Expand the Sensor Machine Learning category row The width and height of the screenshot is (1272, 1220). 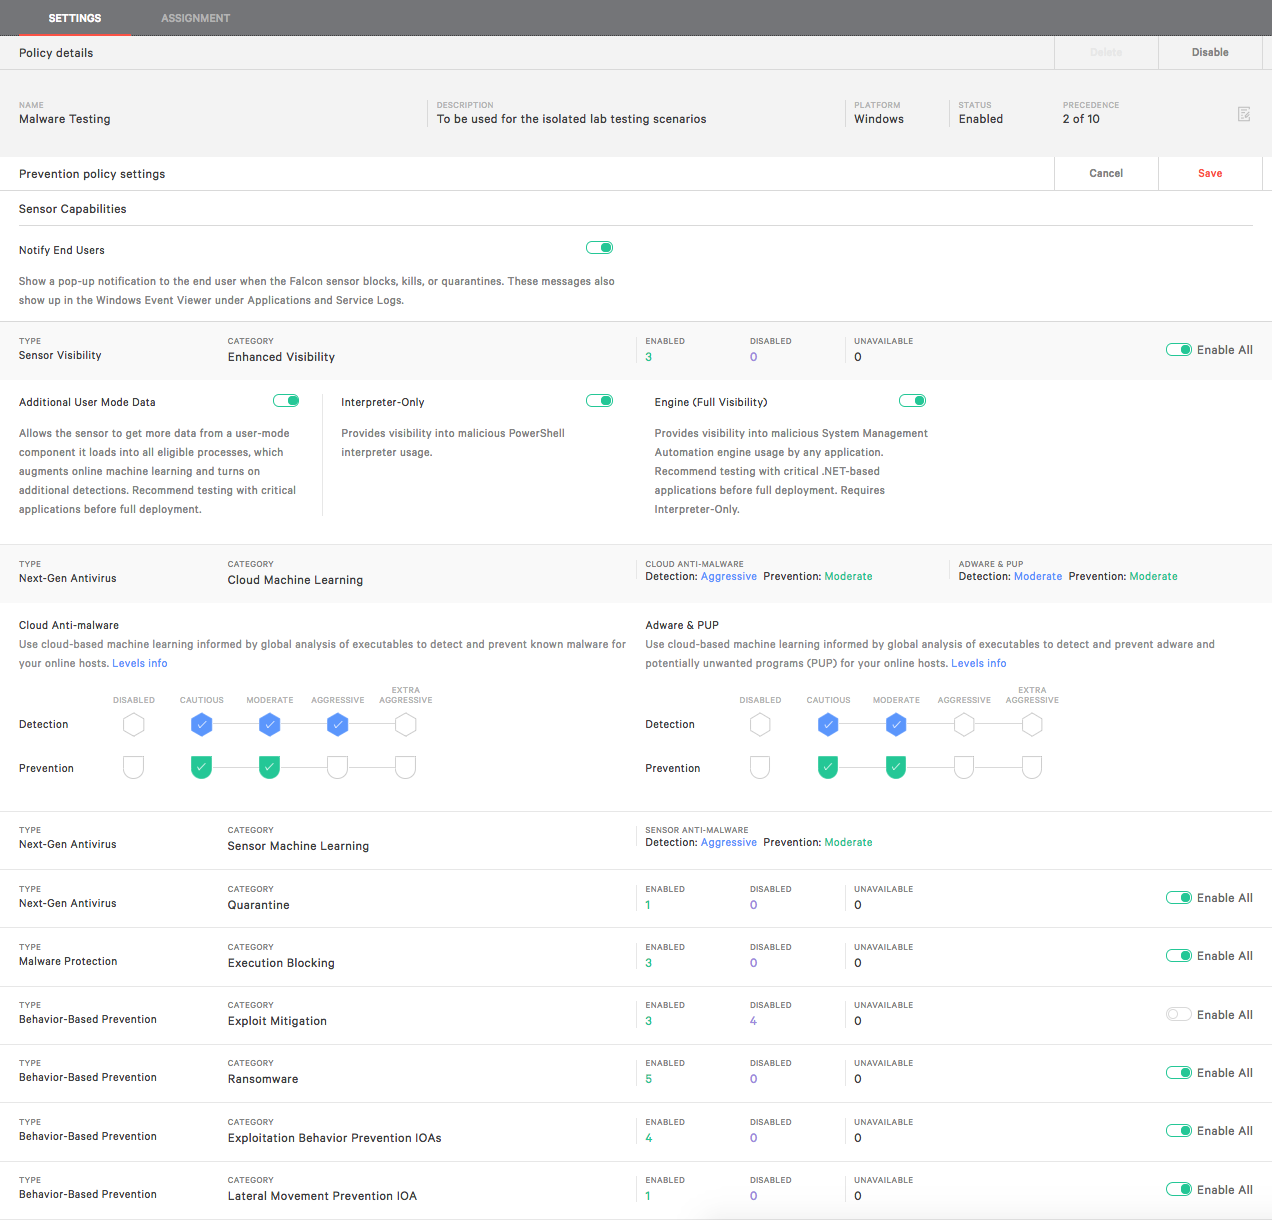636,840
